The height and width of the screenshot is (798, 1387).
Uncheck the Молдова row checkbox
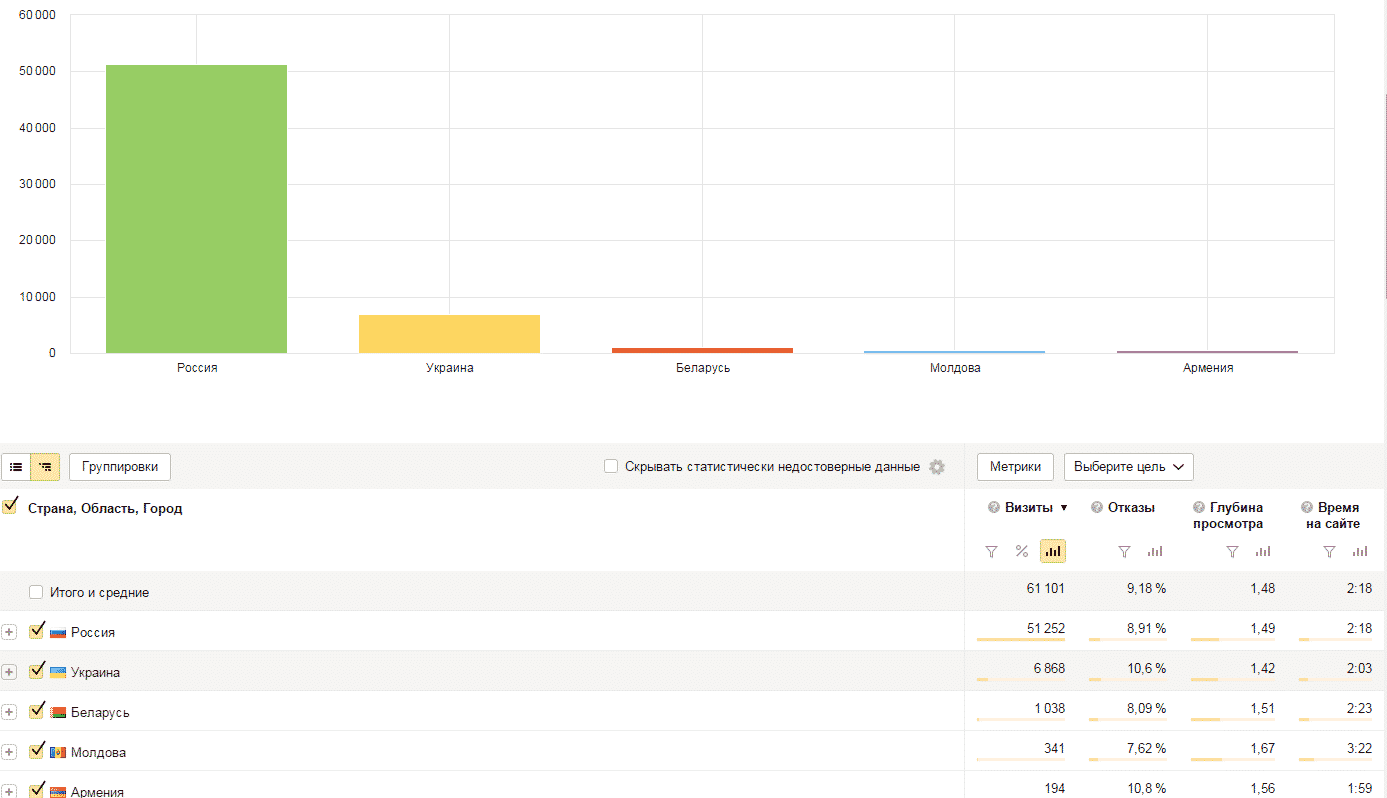[x=37, y=751]
